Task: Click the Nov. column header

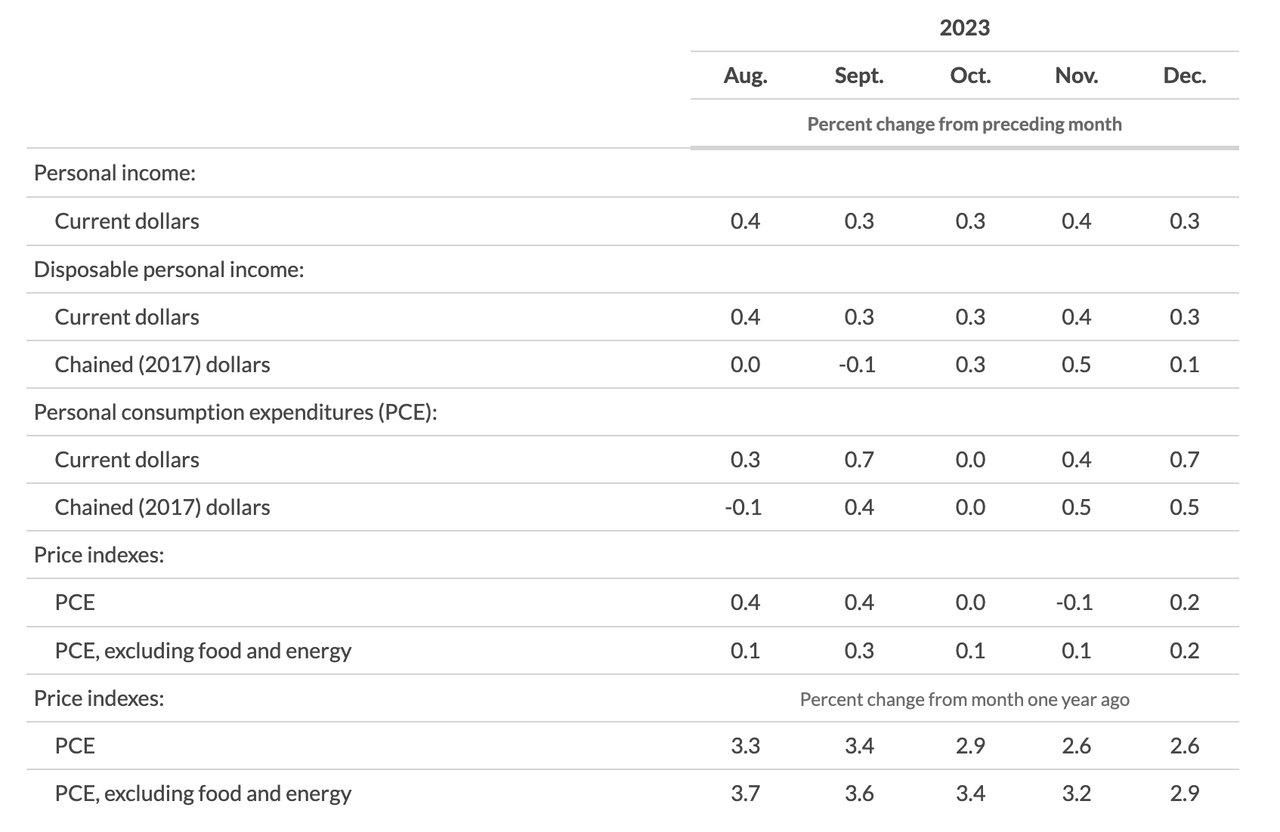Action: point(1076,76)
